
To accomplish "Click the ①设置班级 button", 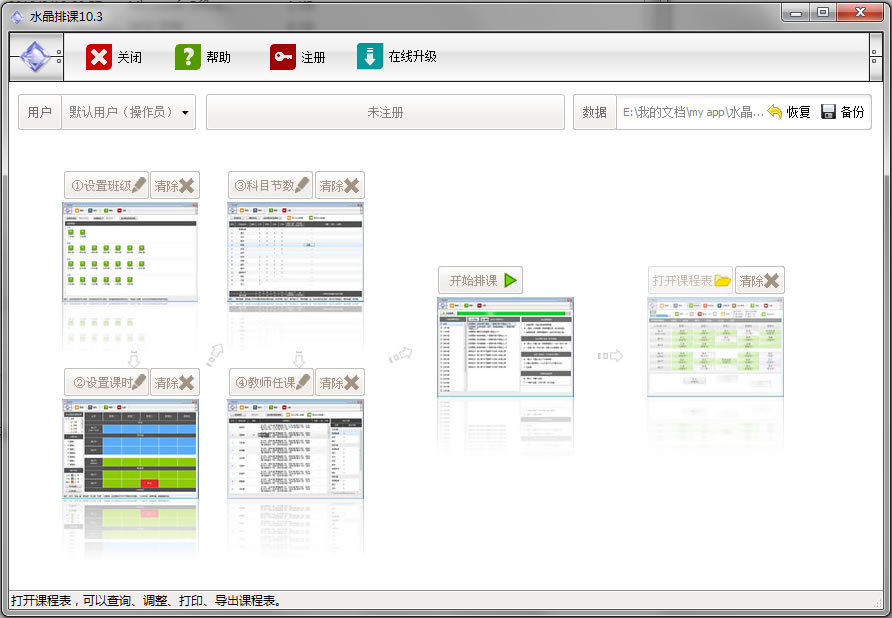I will pos(106,186).
